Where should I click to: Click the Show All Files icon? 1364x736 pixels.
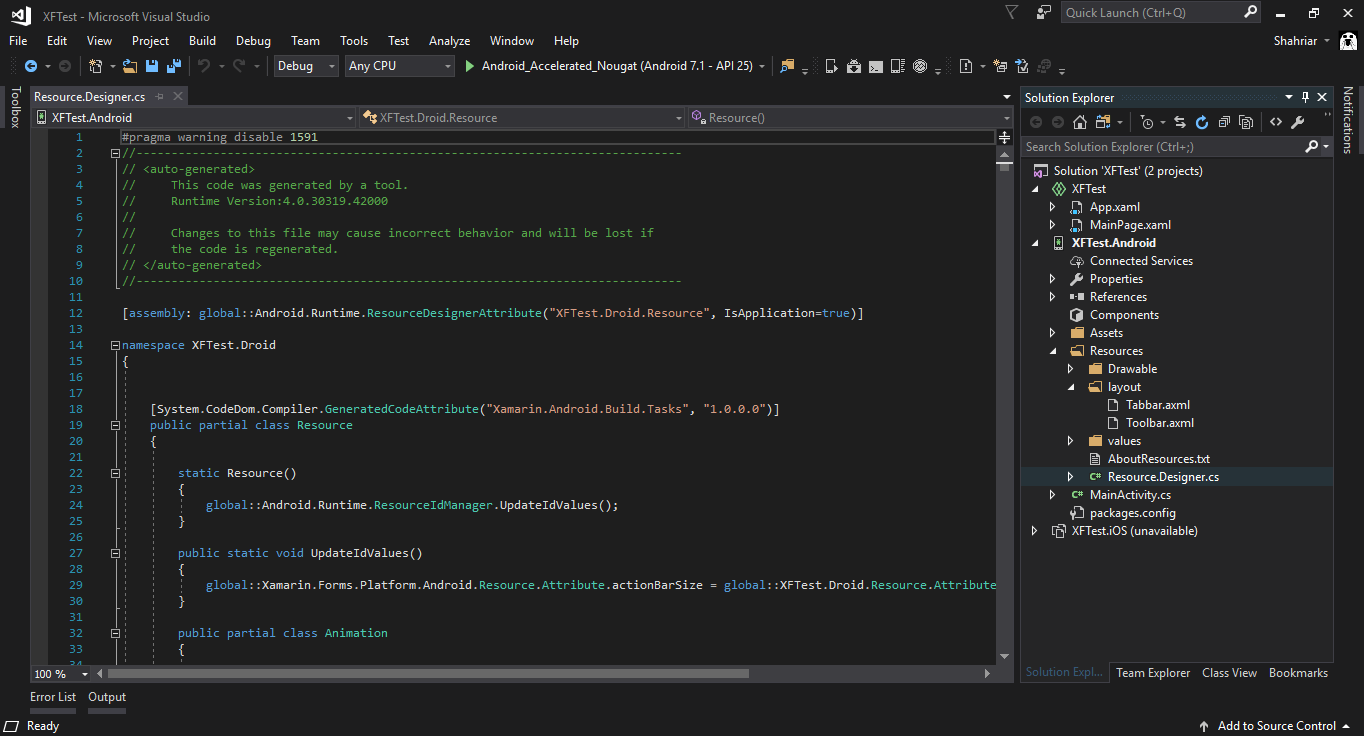[x=1245, y=122]
